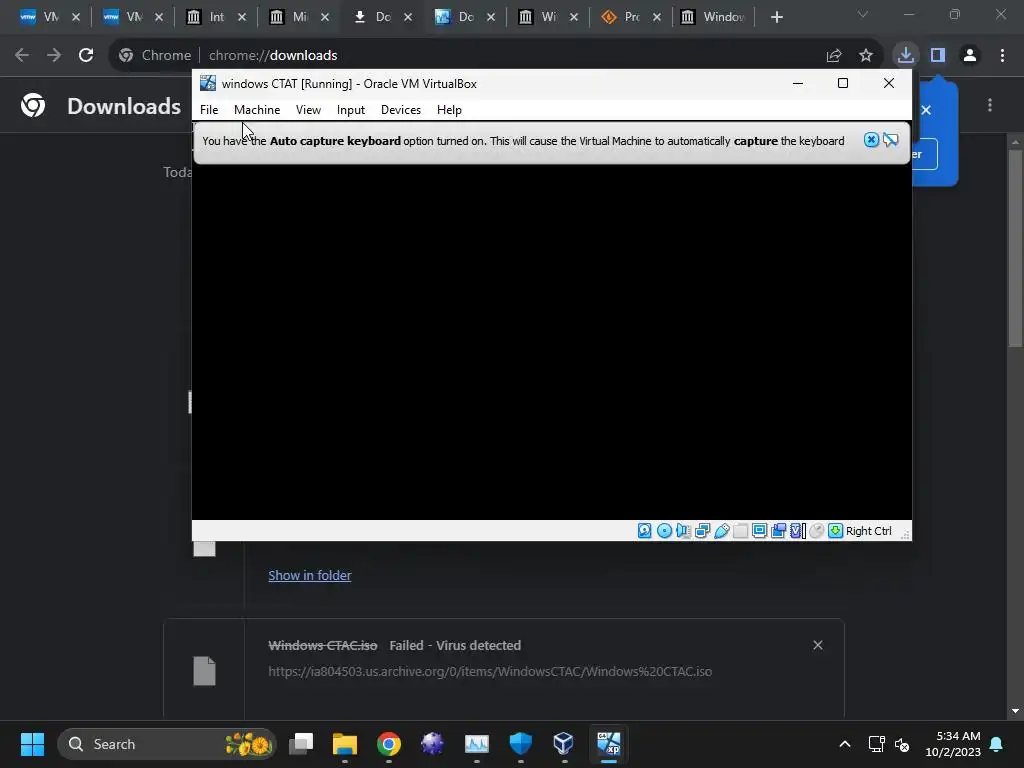Switch to the Int archive tab
This screenshot has width=1024, height=768.
(x=208, y=17)
